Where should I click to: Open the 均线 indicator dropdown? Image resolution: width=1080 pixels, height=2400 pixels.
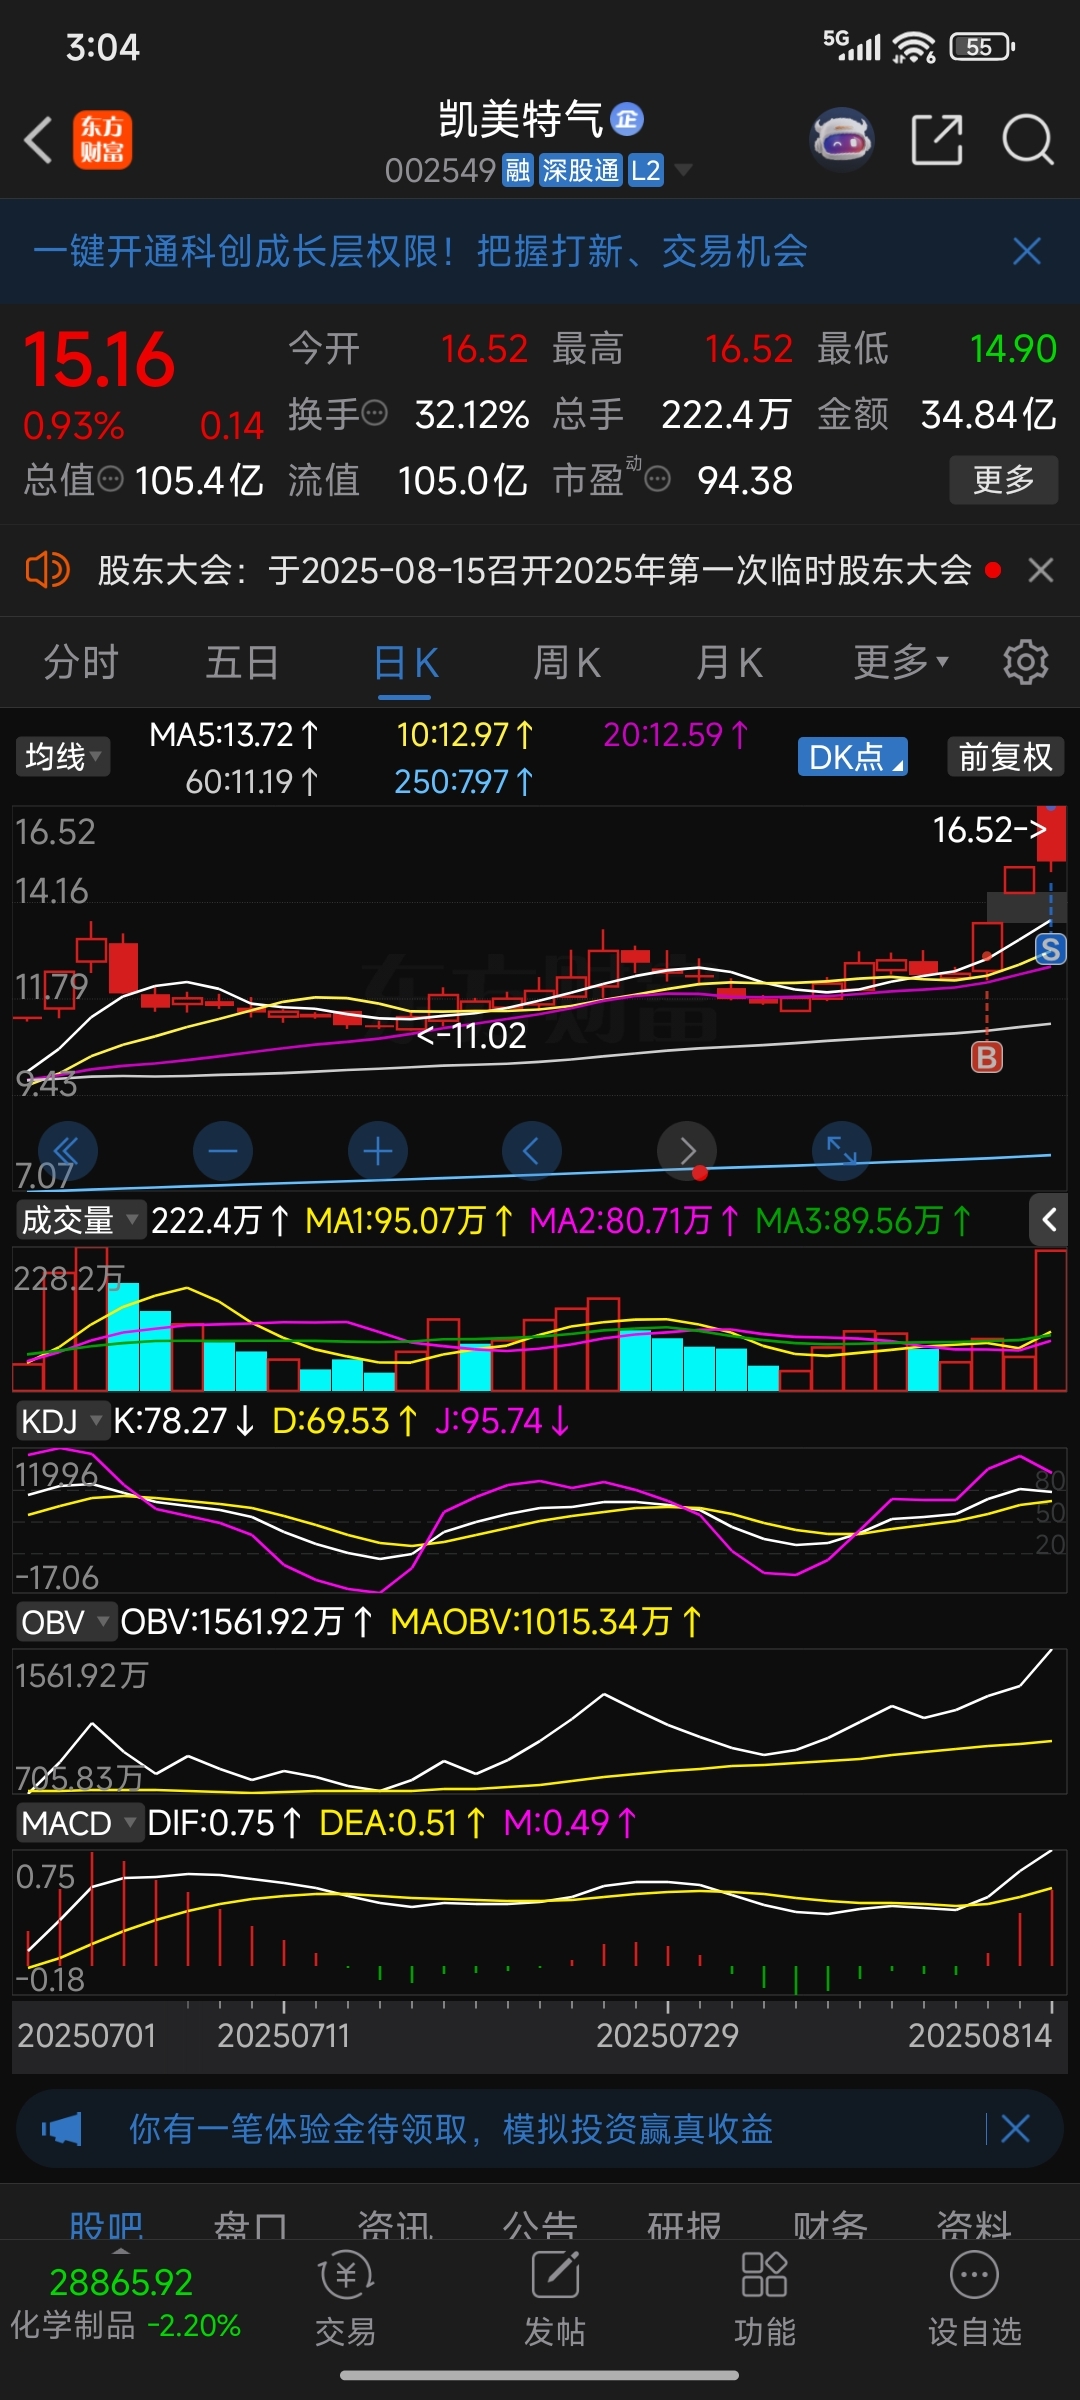tap(63, 757)
